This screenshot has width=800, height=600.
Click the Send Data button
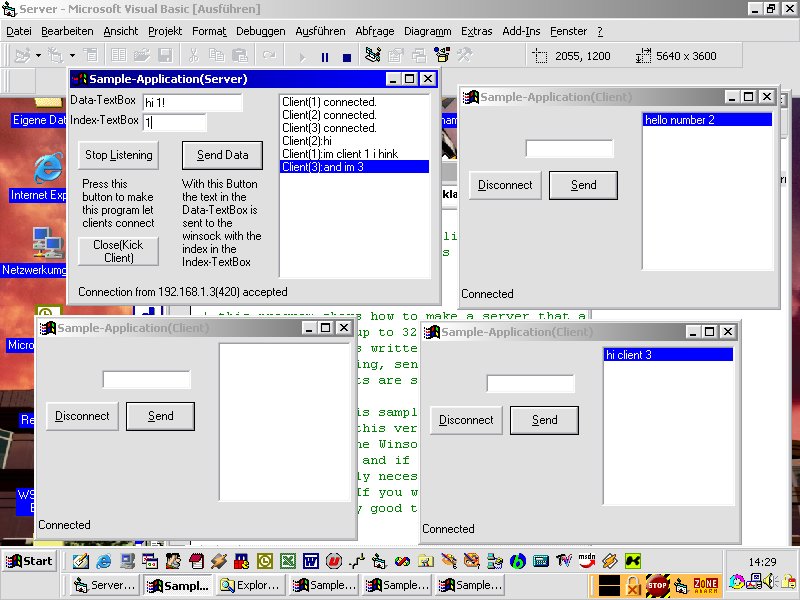(222, 155)
